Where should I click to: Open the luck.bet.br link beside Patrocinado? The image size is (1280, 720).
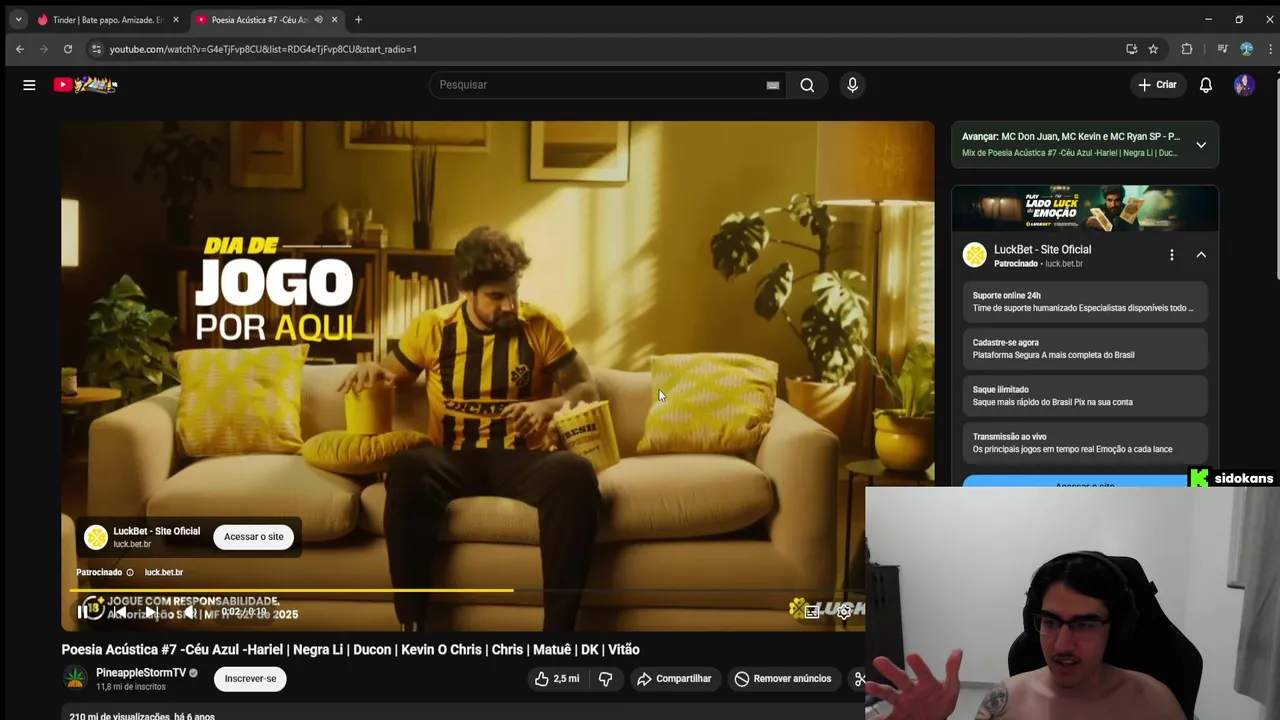coord(164,573)
